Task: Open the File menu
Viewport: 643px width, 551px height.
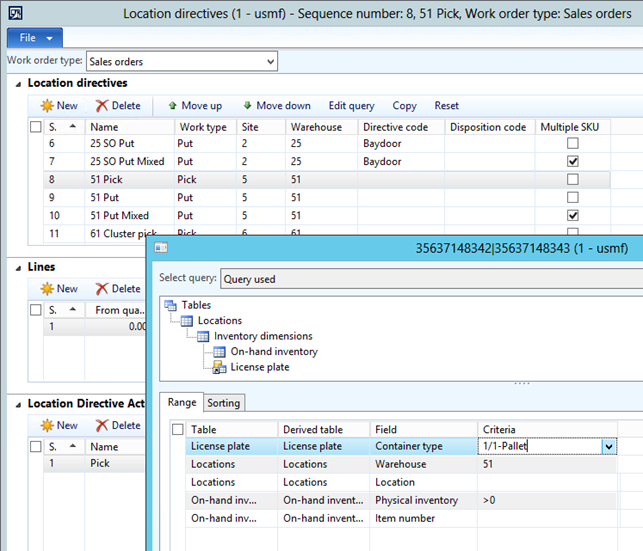Action: pyautogui.click(x=34, y=38)
